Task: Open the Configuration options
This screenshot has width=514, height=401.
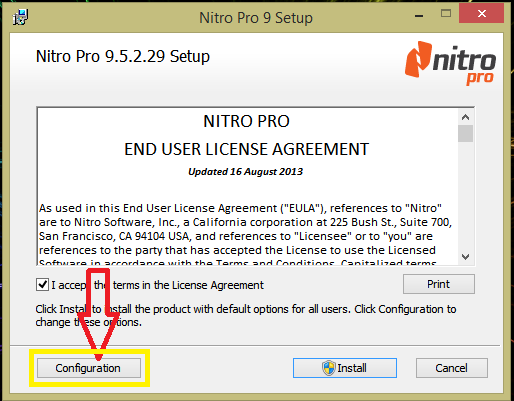Action: 89,368
